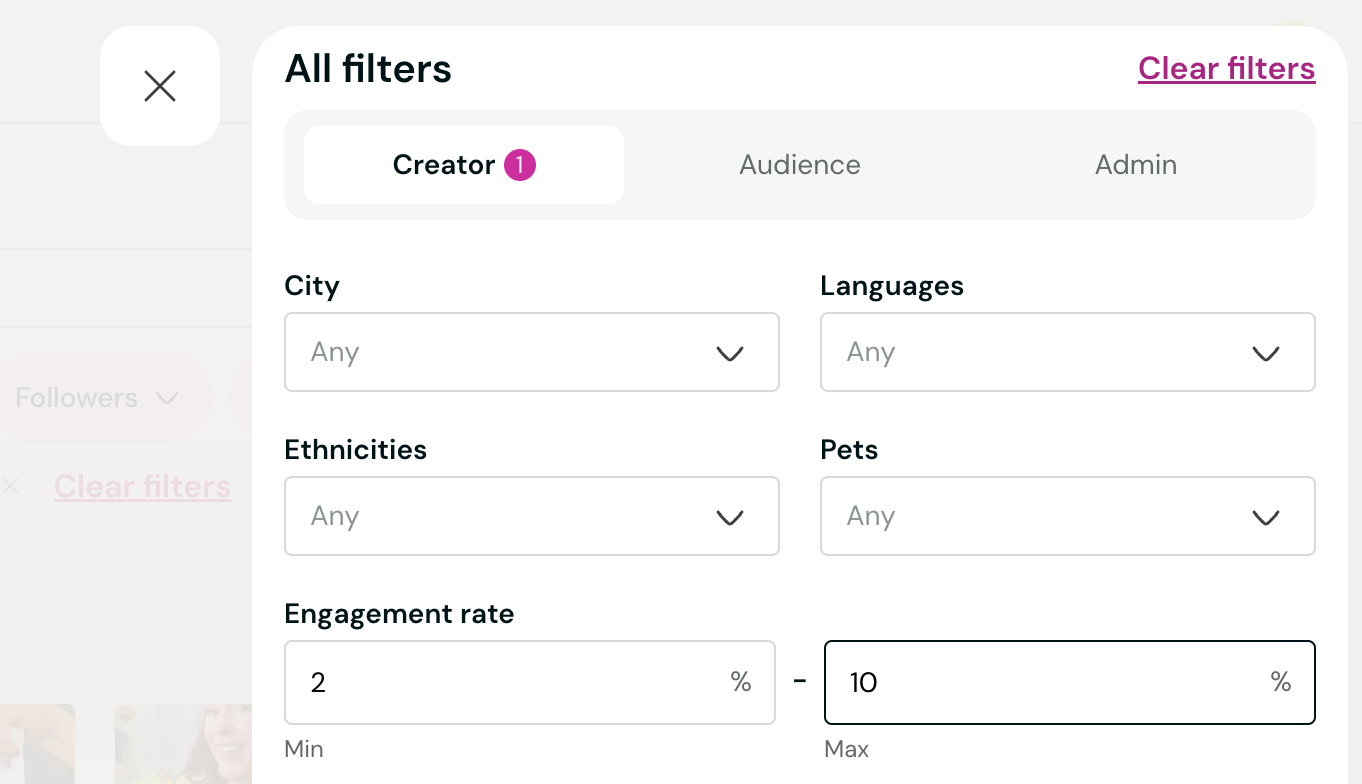The height and width of the screenshot is (784, 1362).
Task: Click the Ethnicities chevron arrow icon
Action: 730,517
